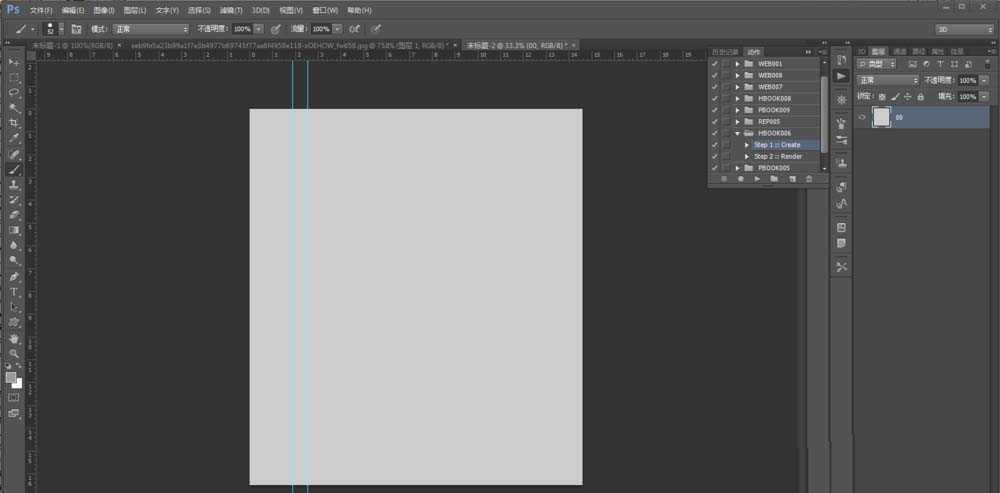Open the brush mode dropdown in options bar
The image size is (1000, 493).
149,29
